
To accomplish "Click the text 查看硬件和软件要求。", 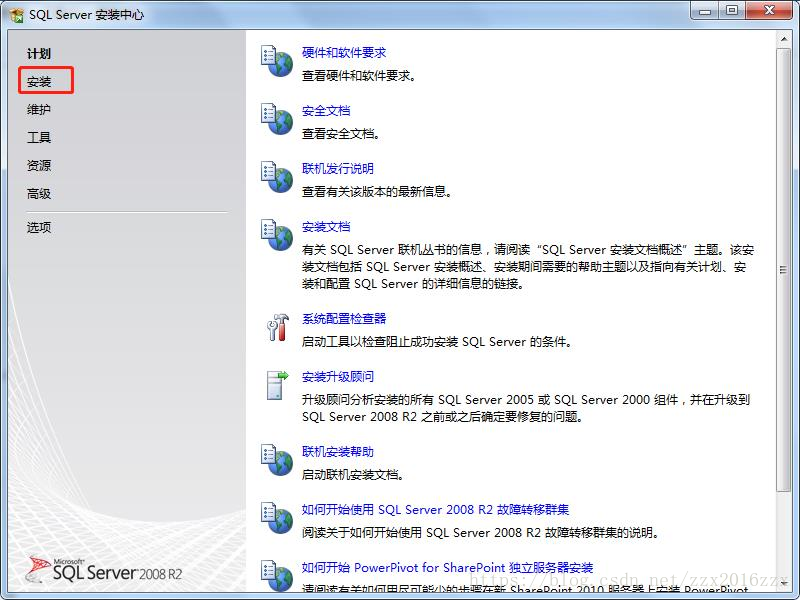I will 359,76.
